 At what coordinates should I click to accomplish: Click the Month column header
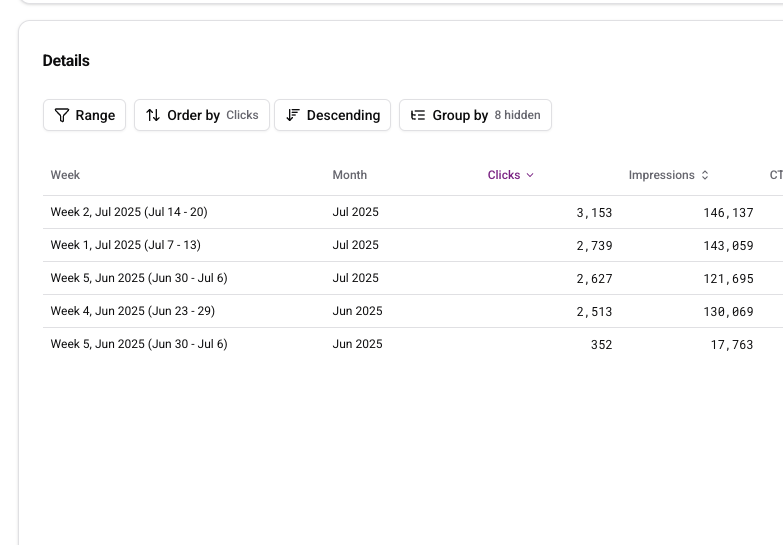(350, 175)
